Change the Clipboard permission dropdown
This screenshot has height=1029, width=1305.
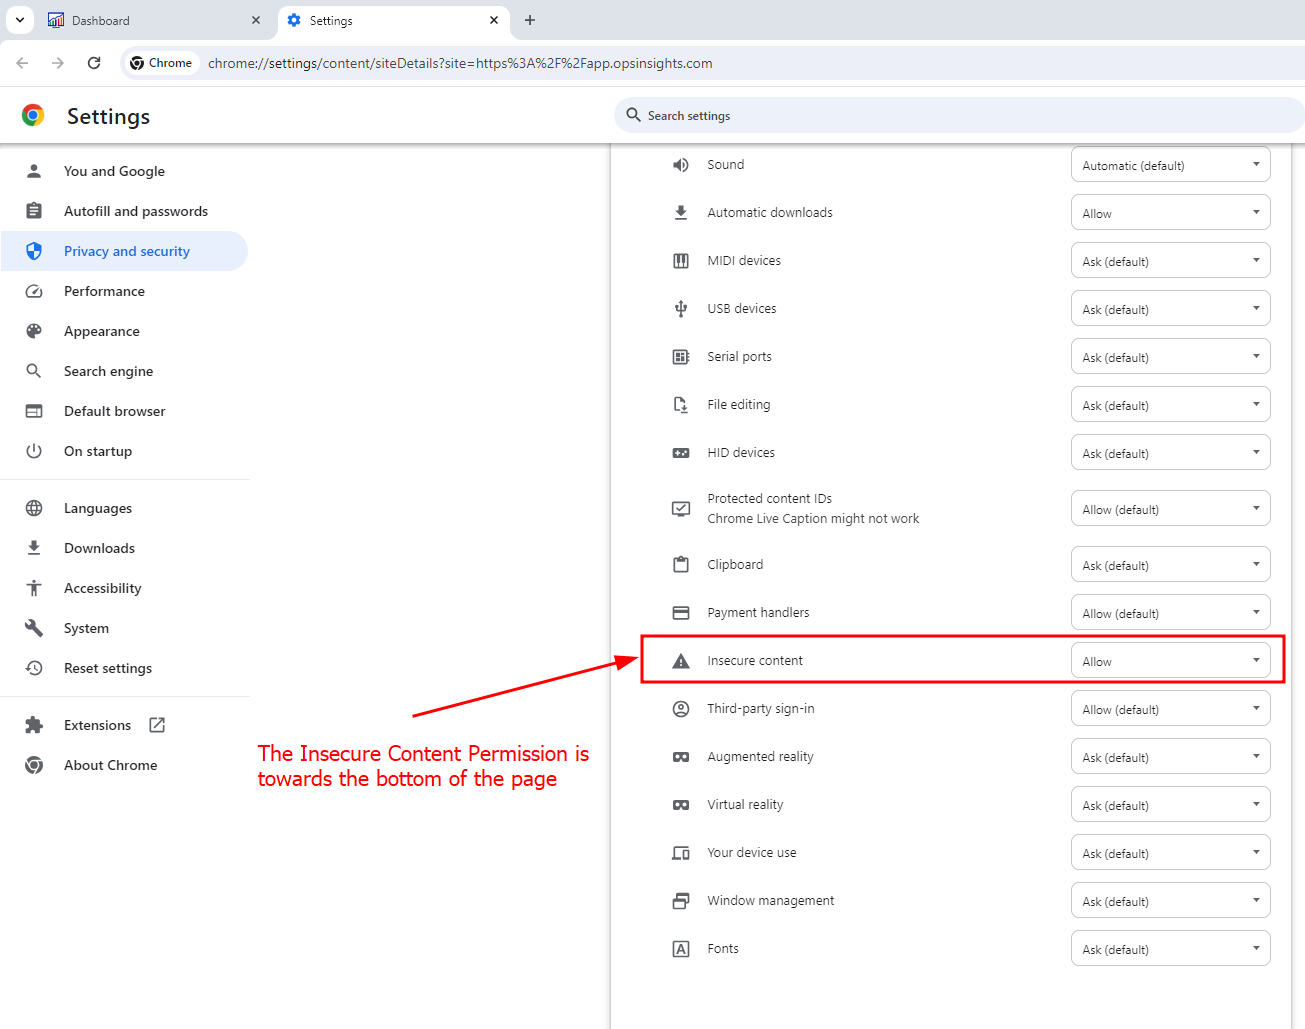pos(1170,565)
